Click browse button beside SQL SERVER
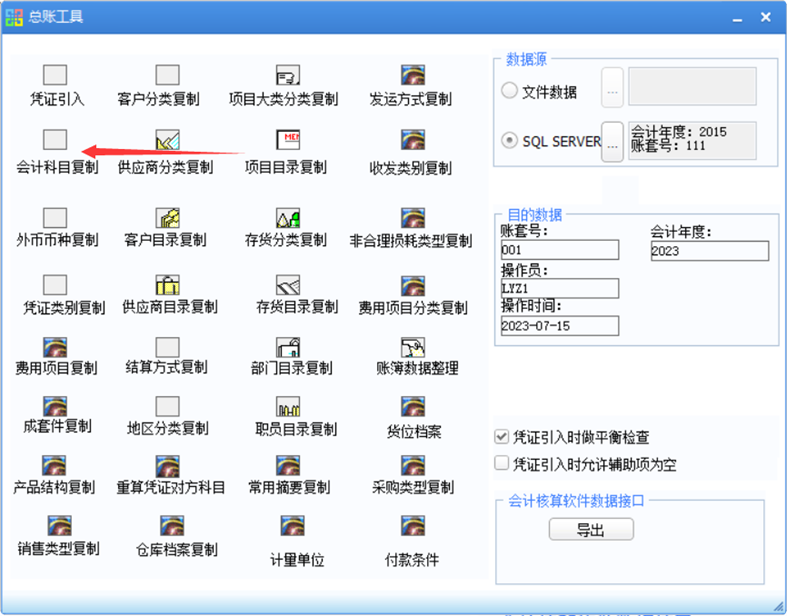Image resolution: width=787 pixels, height=616 pixels. (612, 142)
